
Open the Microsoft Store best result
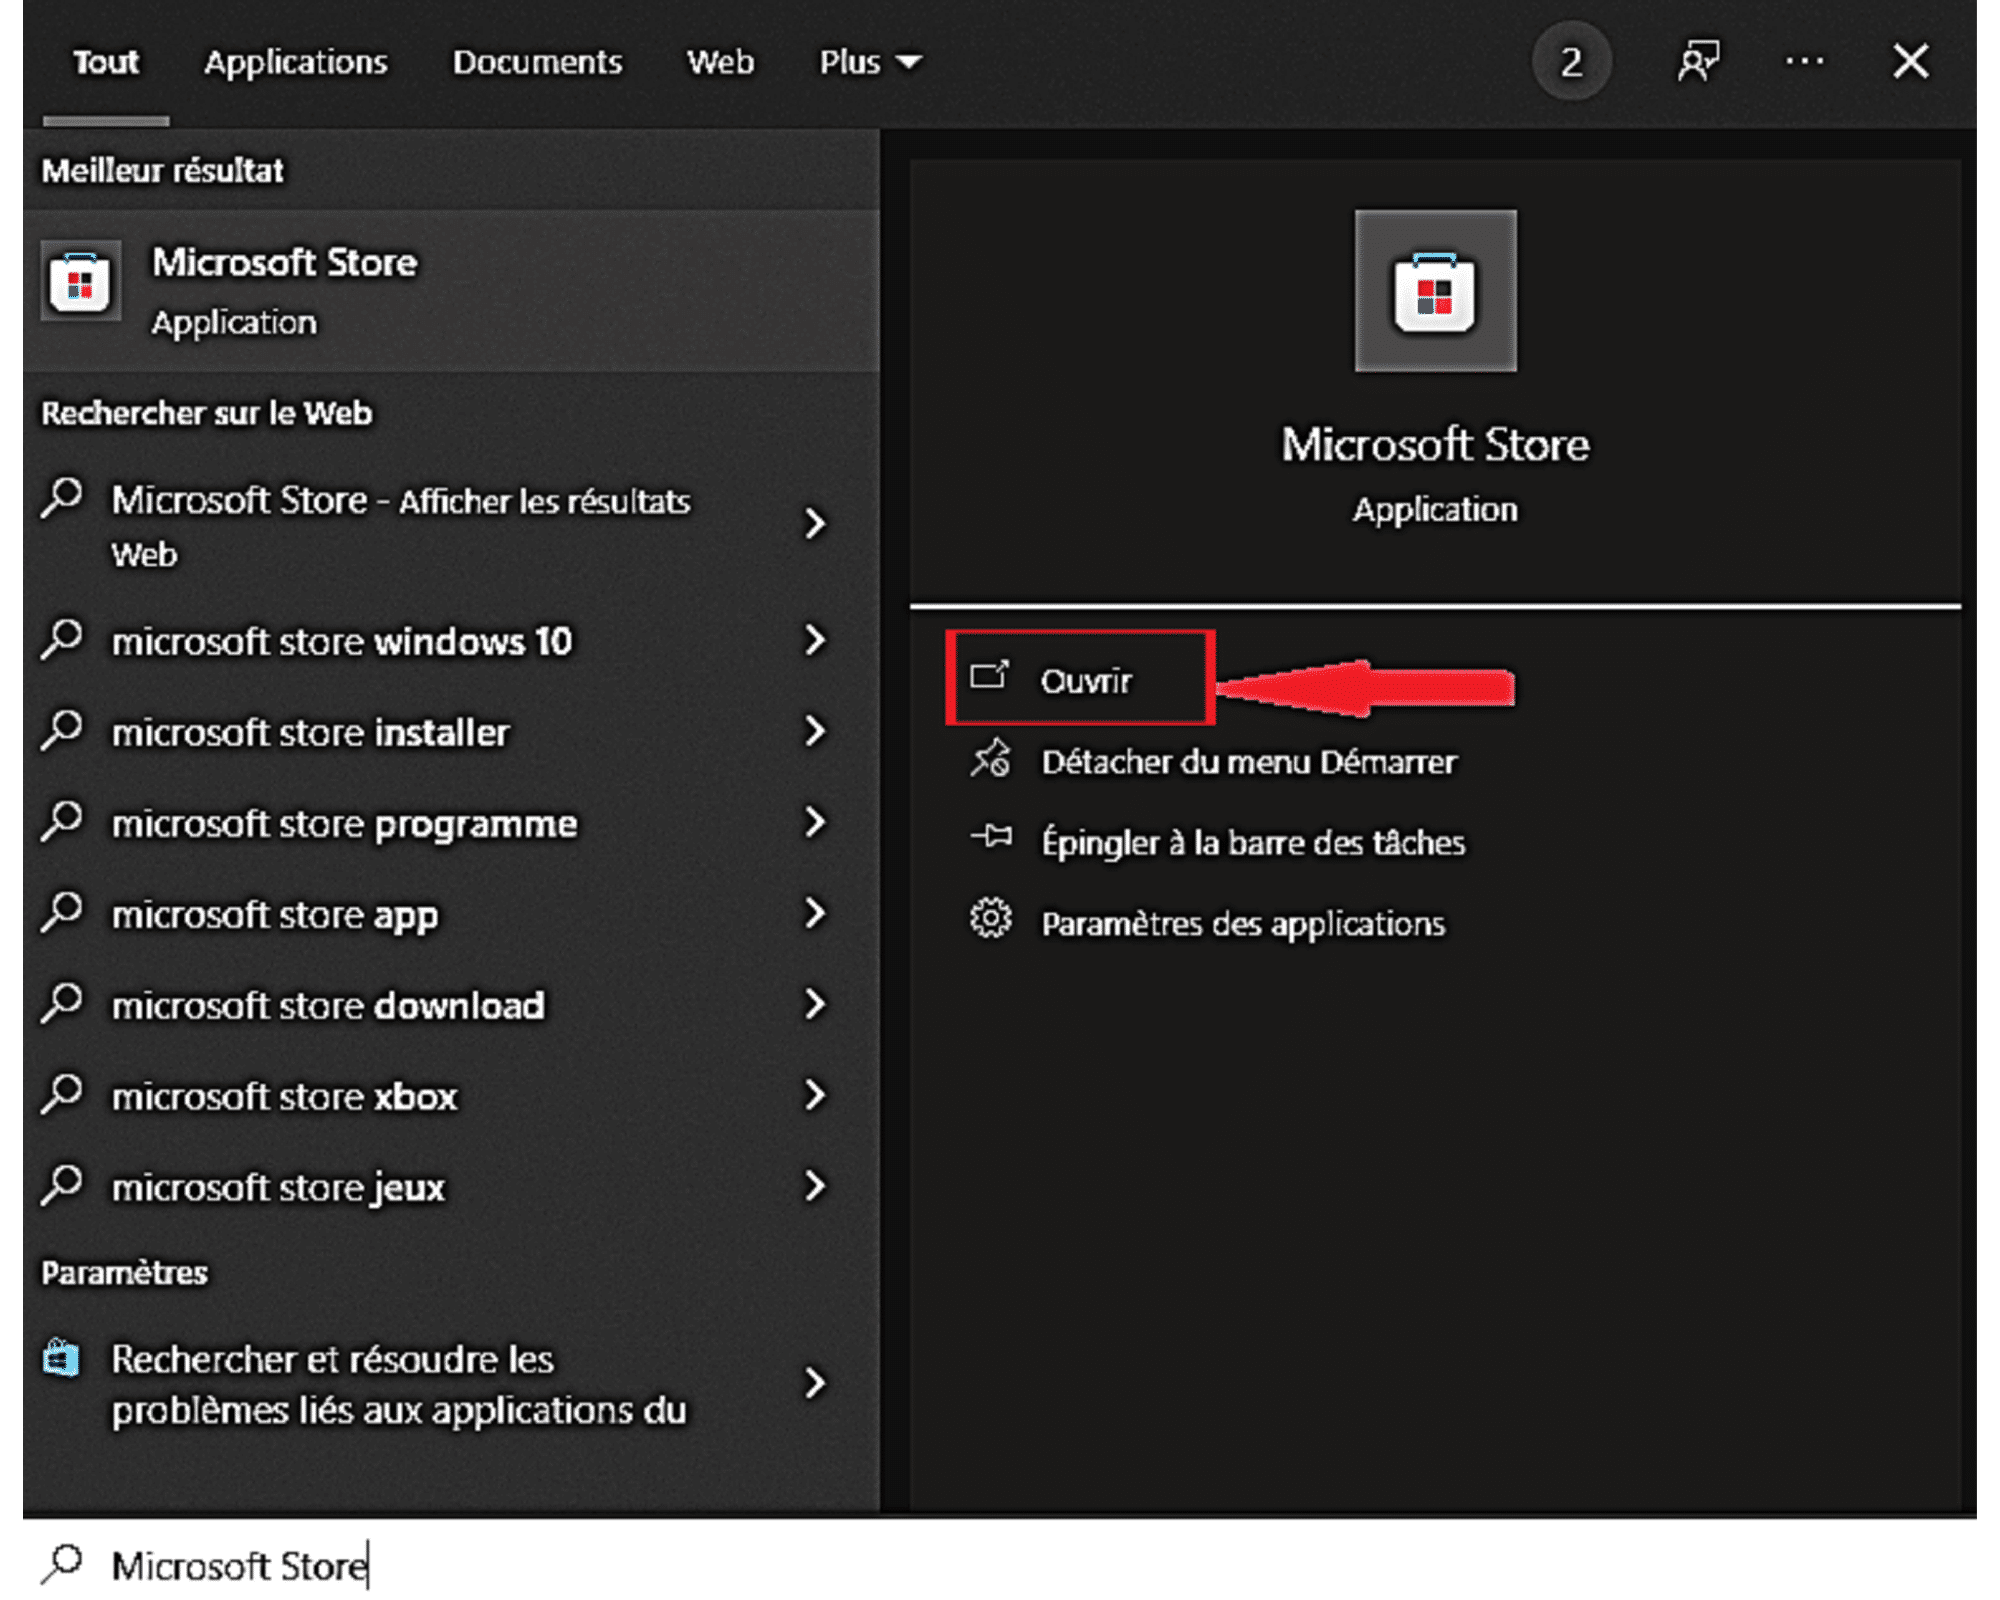[x=451, y=290]
